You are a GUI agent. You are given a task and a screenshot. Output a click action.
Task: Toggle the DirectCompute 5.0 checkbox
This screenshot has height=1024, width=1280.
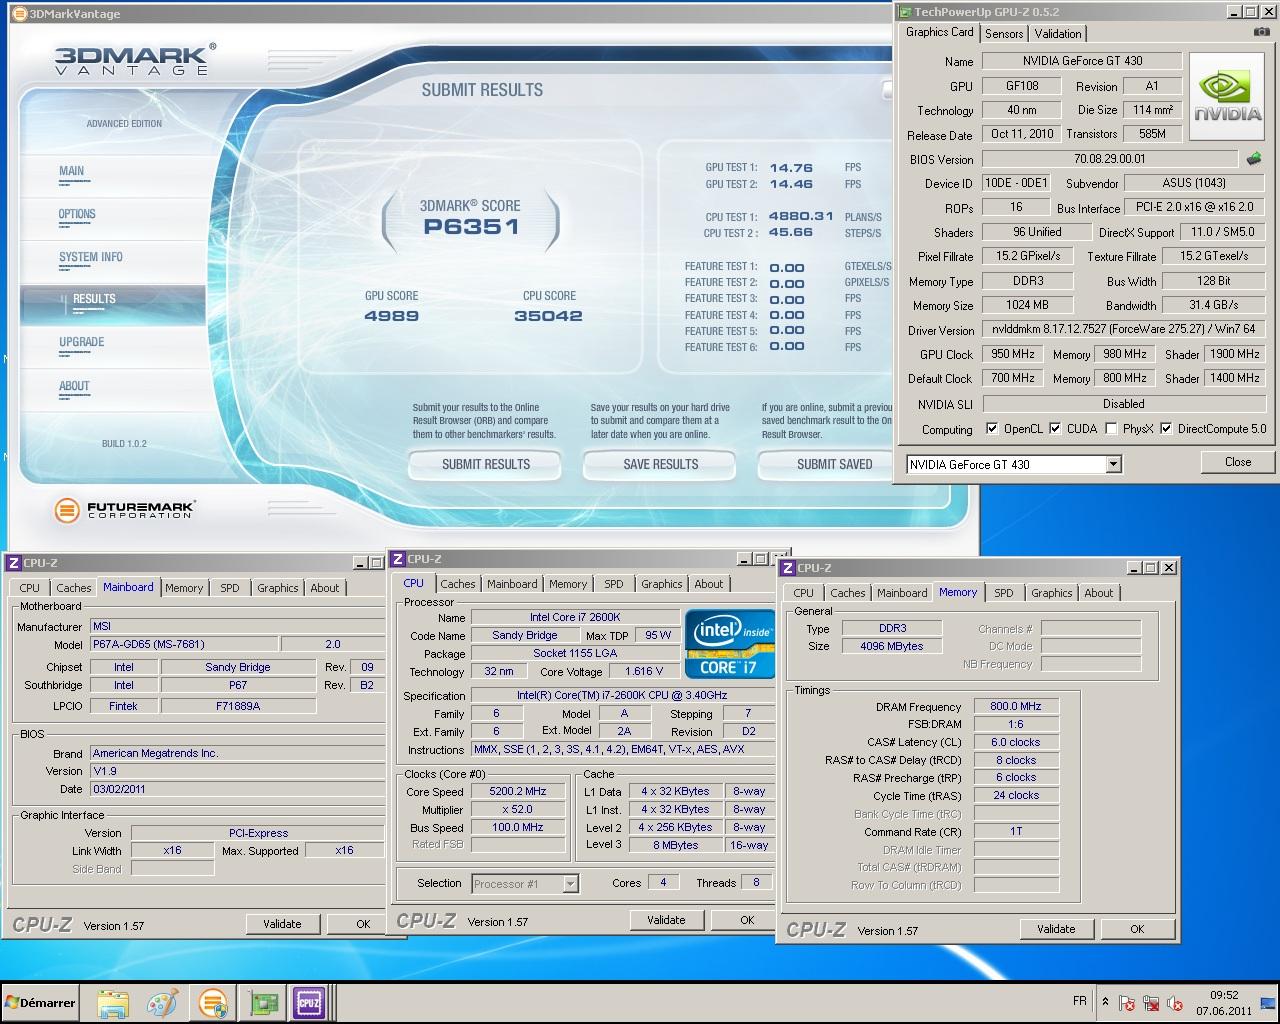click(x=1166, y=429)
